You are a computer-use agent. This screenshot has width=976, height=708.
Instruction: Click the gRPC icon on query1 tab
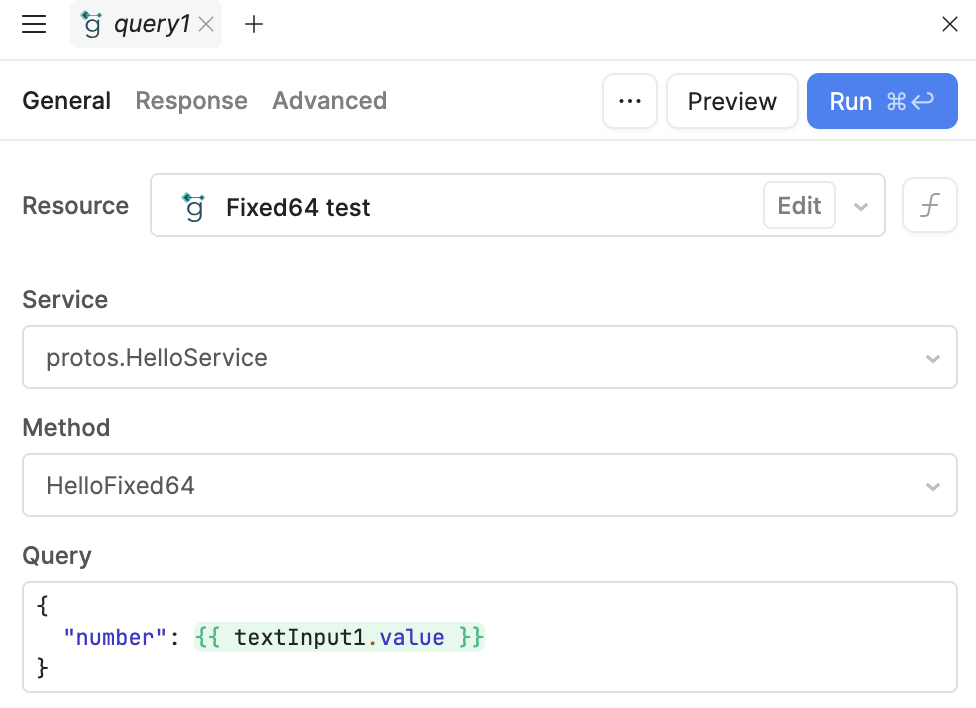click(x=92, y=24)
